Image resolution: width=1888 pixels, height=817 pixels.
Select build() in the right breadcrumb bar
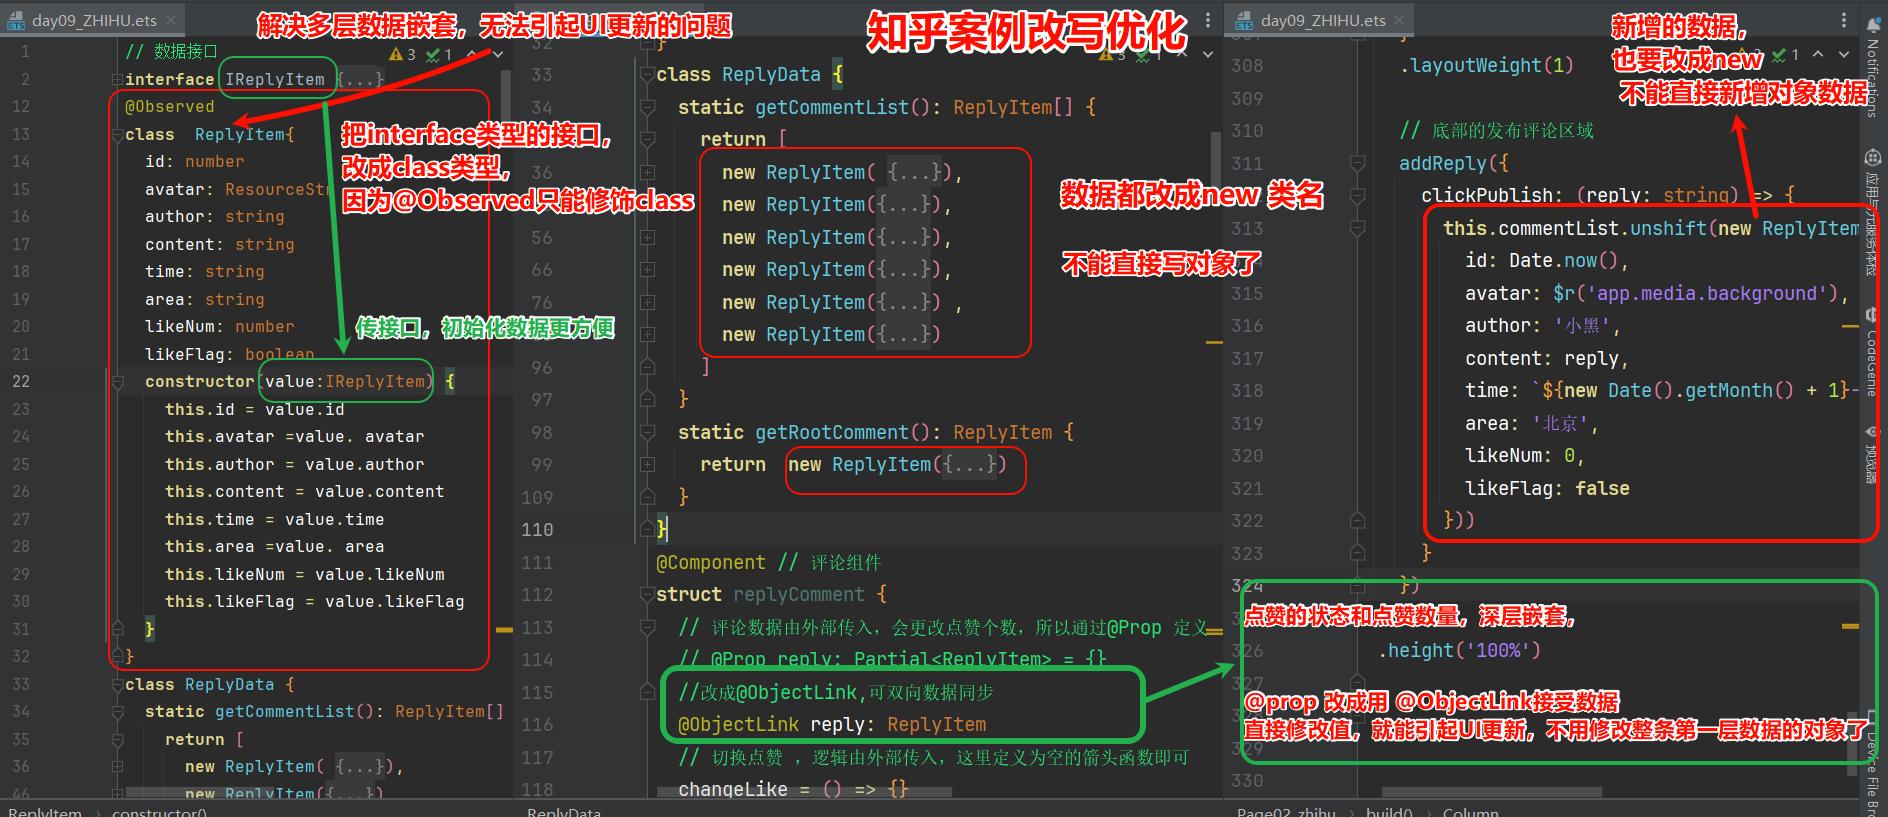click(x=1389, y=811)
